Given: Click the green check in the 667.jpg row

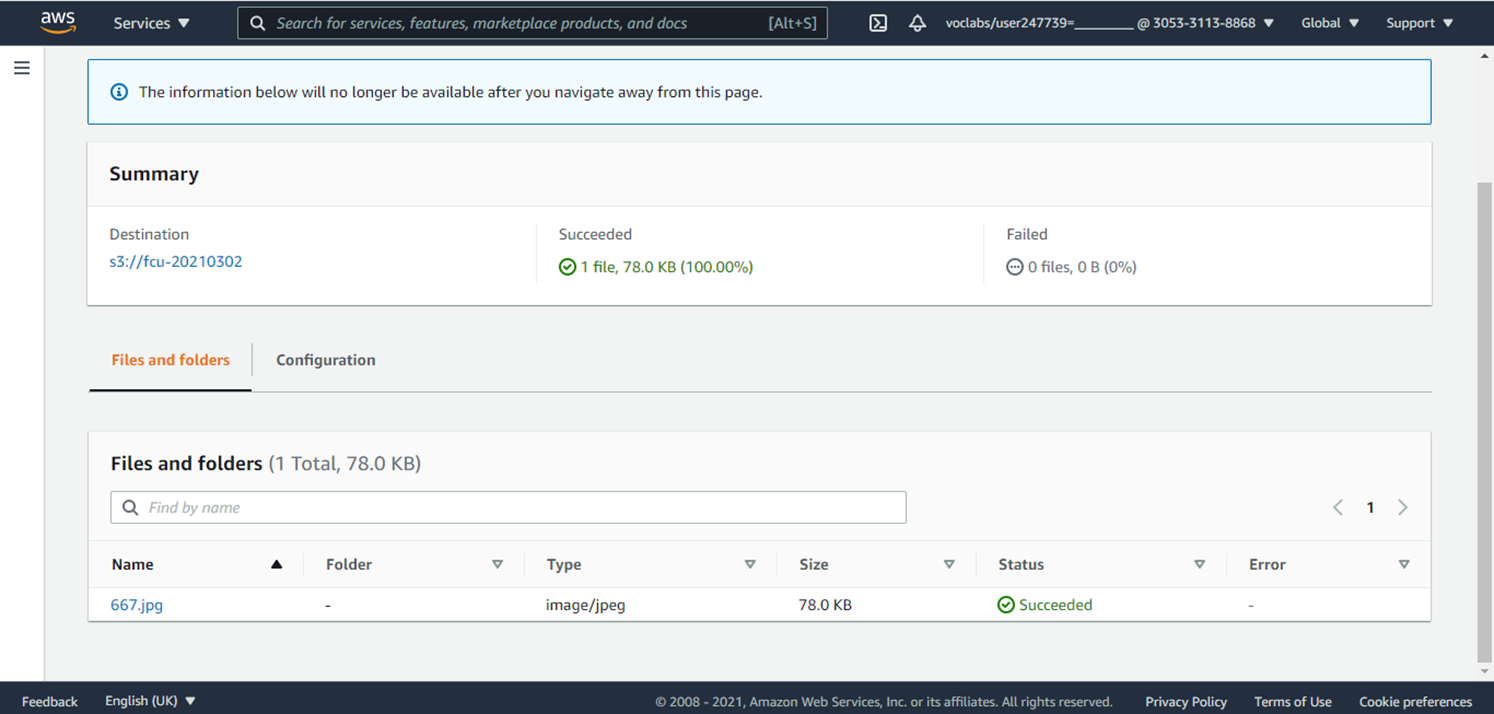Looking at the screenshot, I should click(1006, 605).
